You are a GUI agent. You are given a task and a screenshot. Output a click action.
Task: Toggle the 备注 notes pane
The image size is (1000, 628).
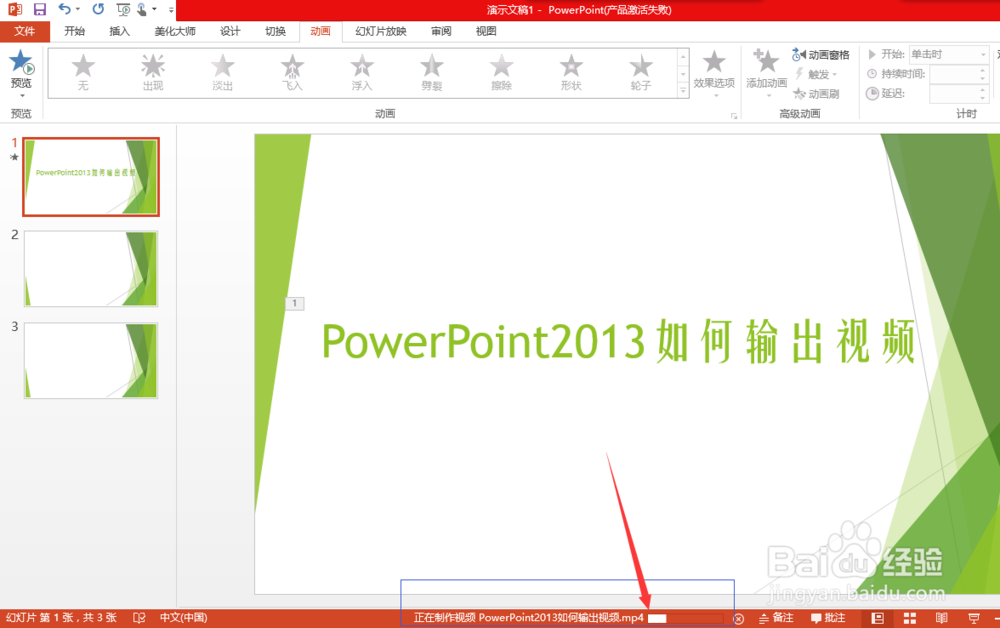[x=777, y=617]
